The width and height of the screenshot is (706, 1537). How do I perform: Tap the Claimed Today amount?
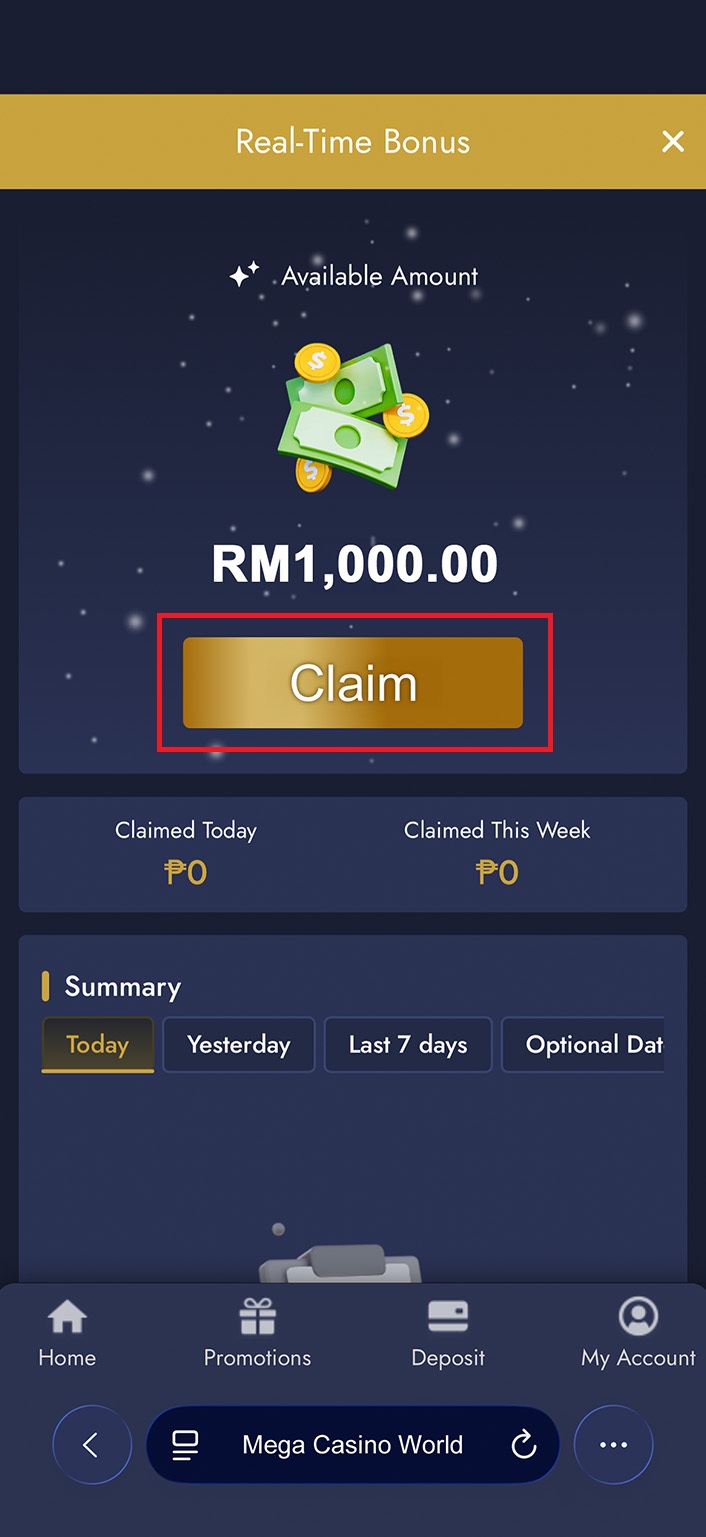click(186, 873)
